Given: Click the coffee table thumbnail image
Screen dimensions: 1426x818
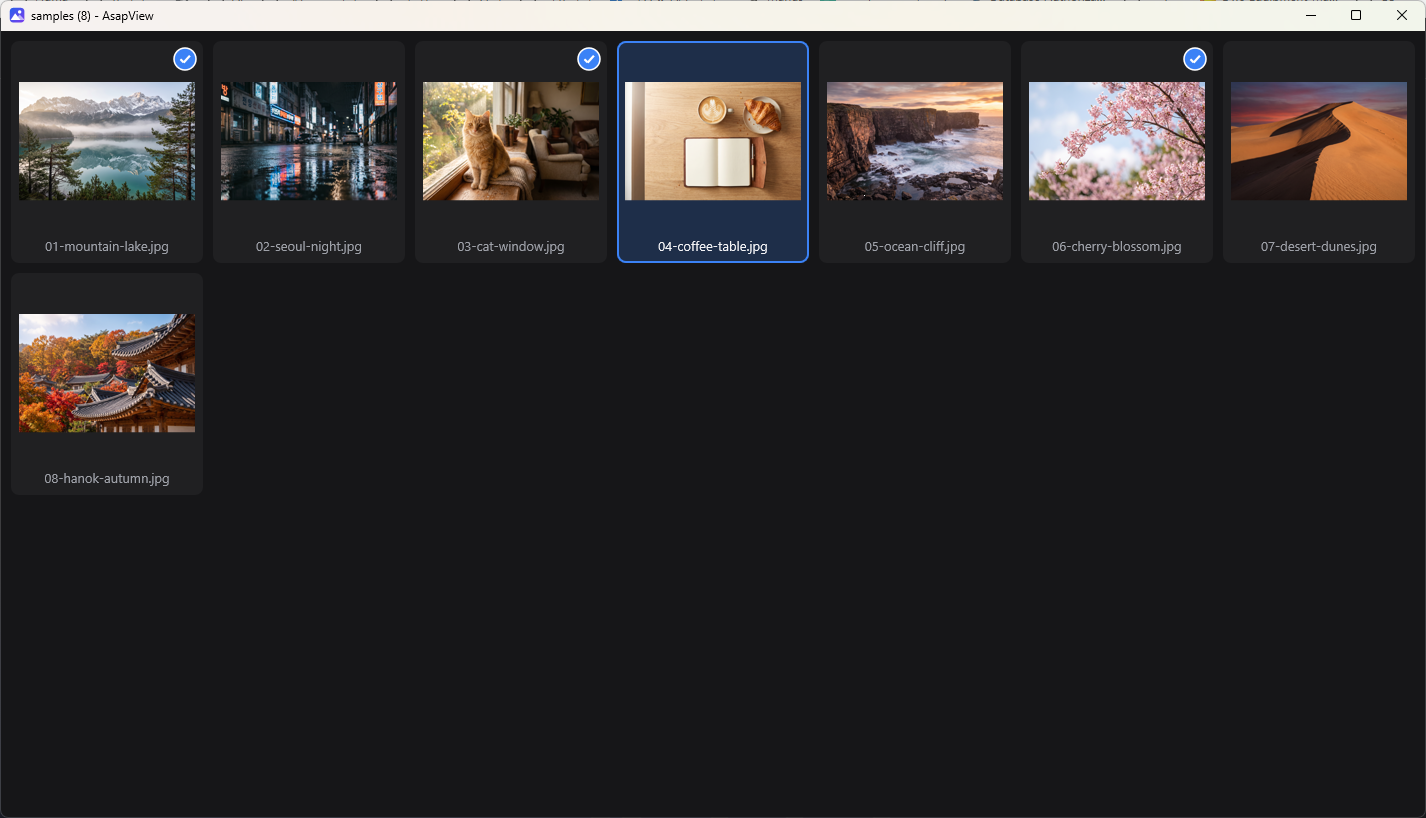Looking at the screenshot, I should [x=713, y=141].
